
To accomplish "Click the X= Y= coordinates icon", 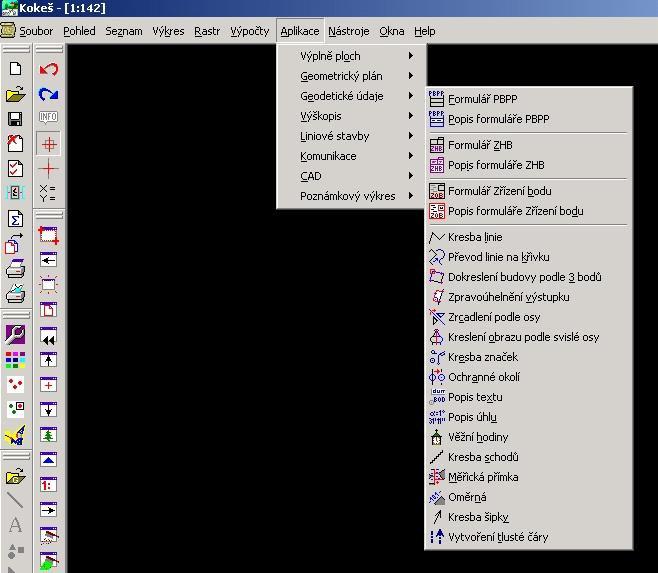I will pos(47,193).
